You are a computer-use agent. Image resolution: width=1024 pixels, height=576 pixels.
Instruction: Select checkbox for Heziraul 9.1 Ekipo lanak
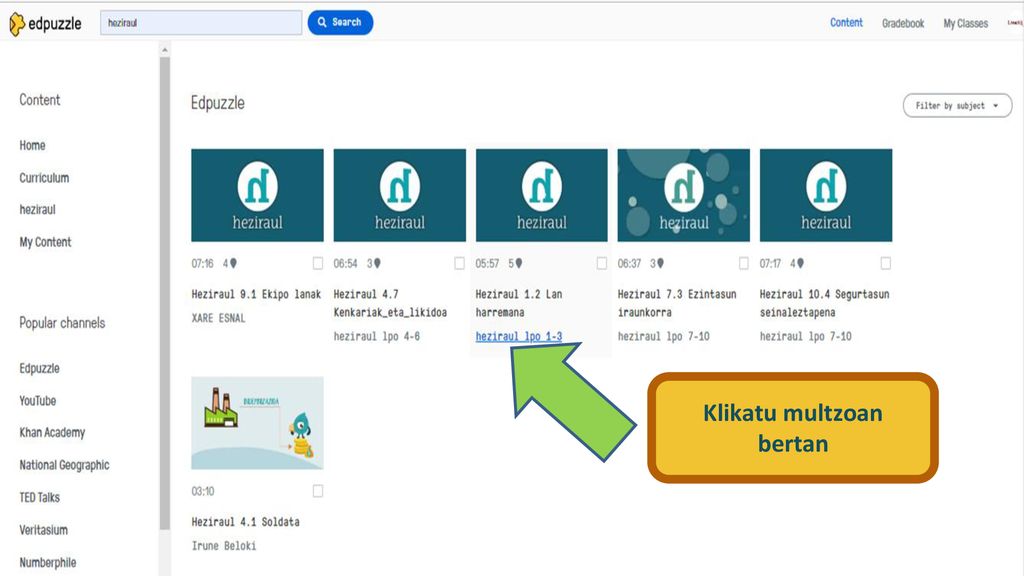point(317,263)
